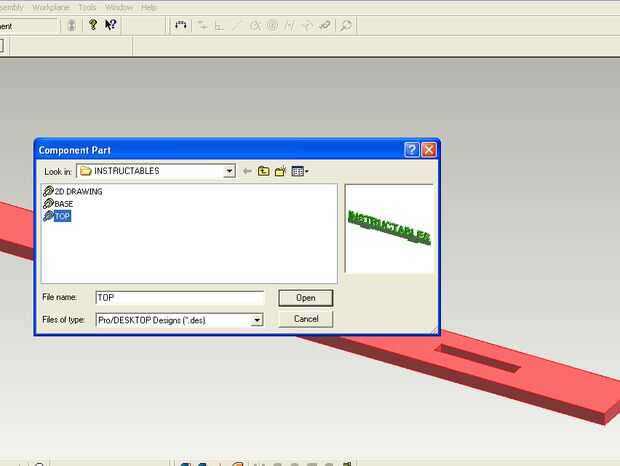This screenshot has height=466, width=620.
Task: Click the Cancel button
Action: (306, 319)
